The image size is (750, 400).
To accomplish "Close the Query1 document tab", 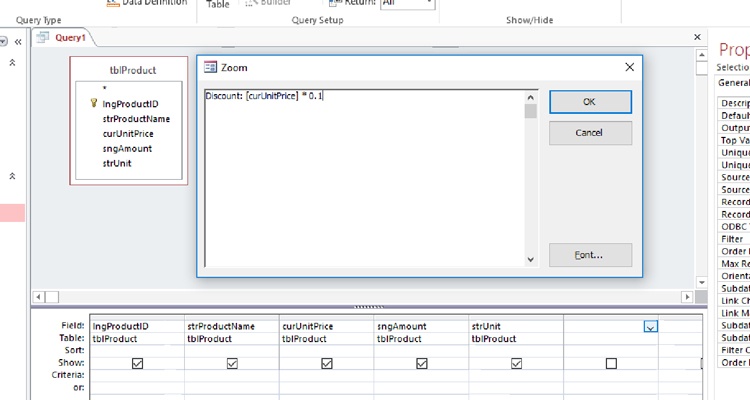I will [x=697, y=37].
